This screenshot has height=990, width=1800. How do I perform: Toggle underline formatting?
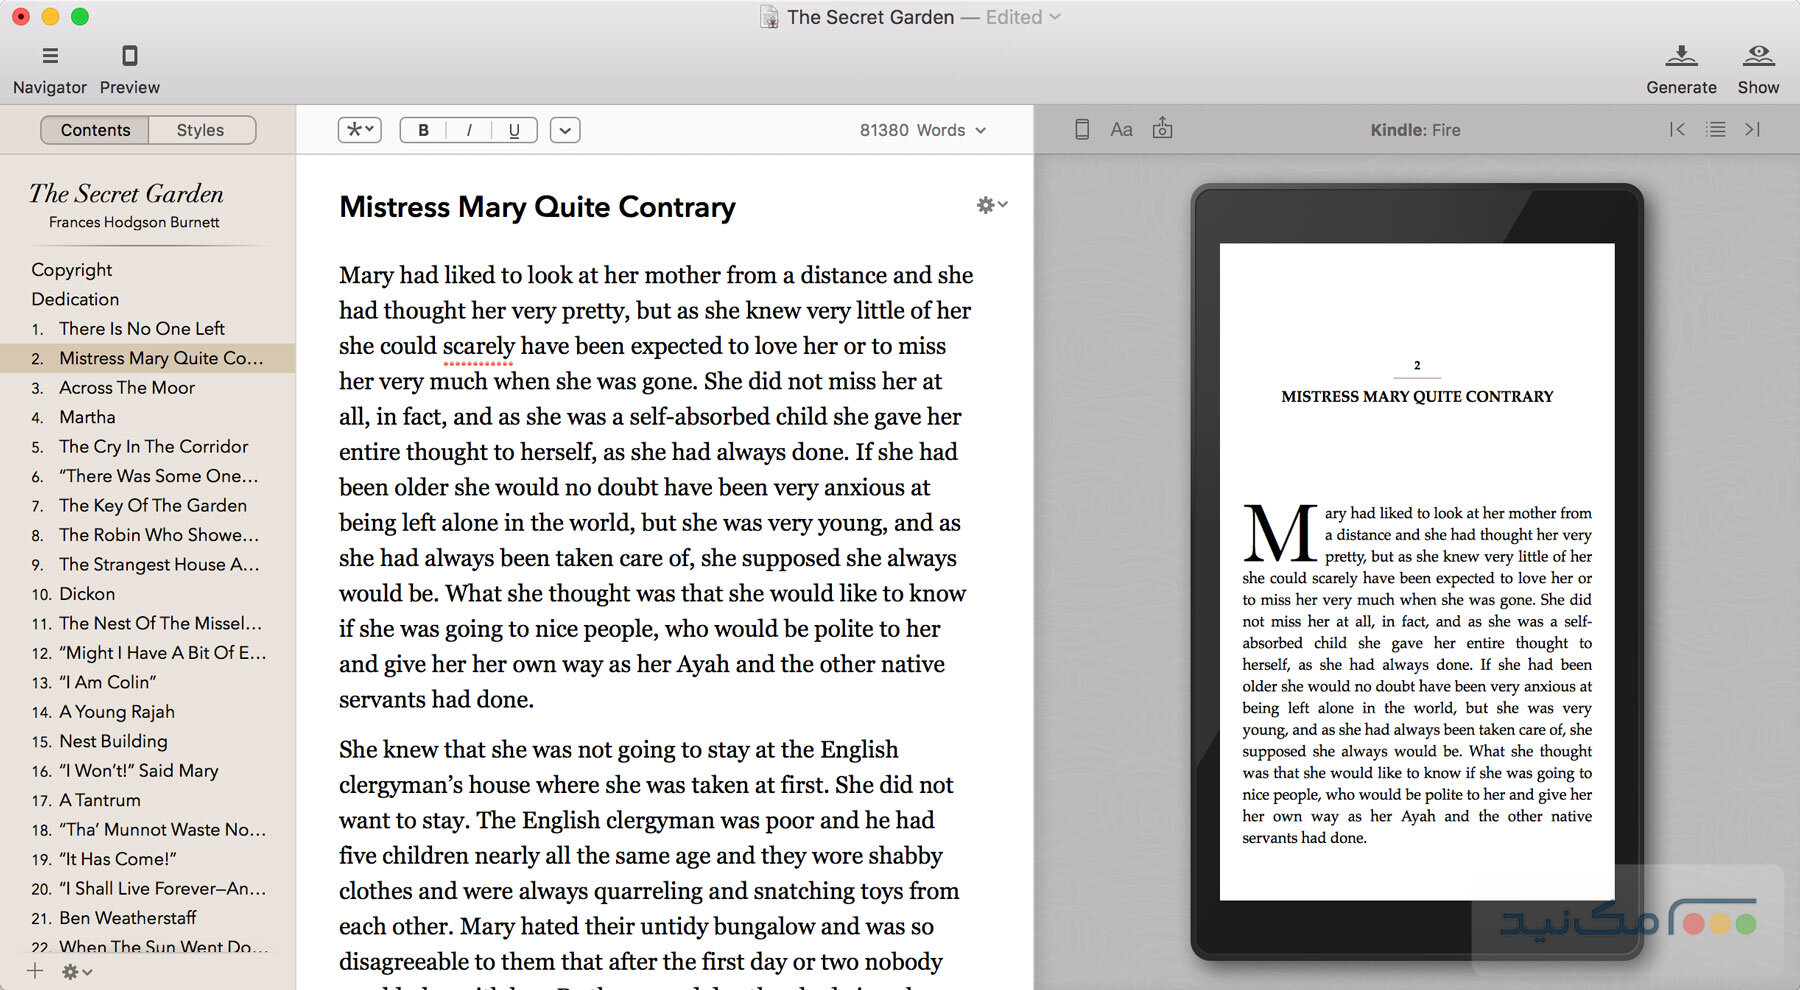point(514,130)
